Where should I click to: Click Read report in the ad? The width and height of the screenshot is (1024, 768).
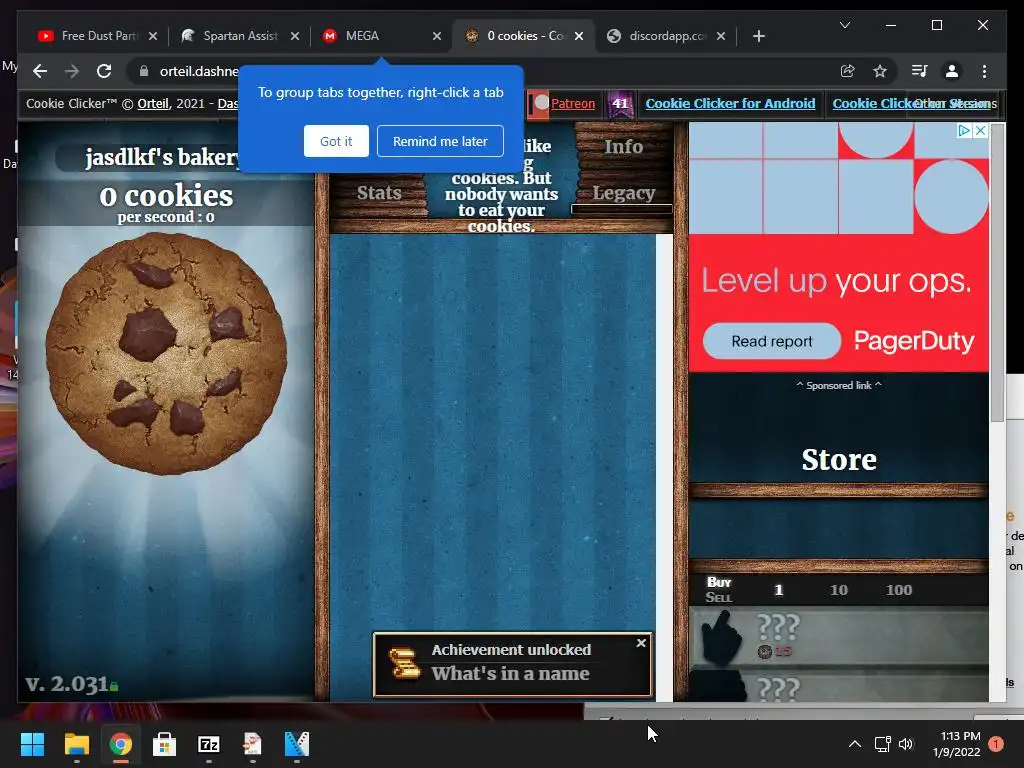771,341
